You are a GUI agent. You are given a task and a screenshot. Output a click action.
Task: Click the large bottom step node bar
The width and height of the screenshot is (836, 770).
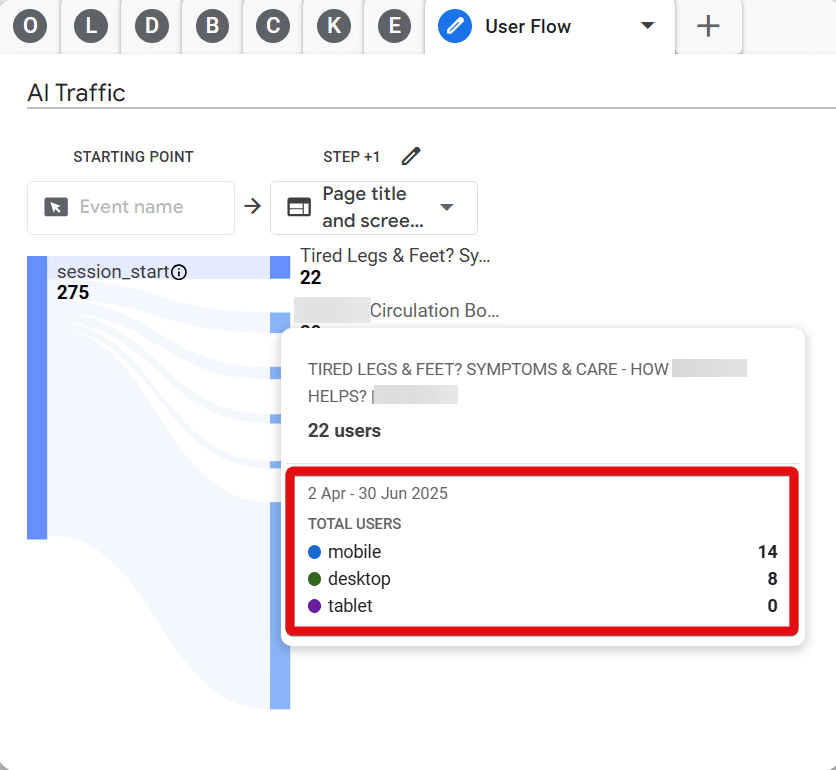tap(280, 606)
